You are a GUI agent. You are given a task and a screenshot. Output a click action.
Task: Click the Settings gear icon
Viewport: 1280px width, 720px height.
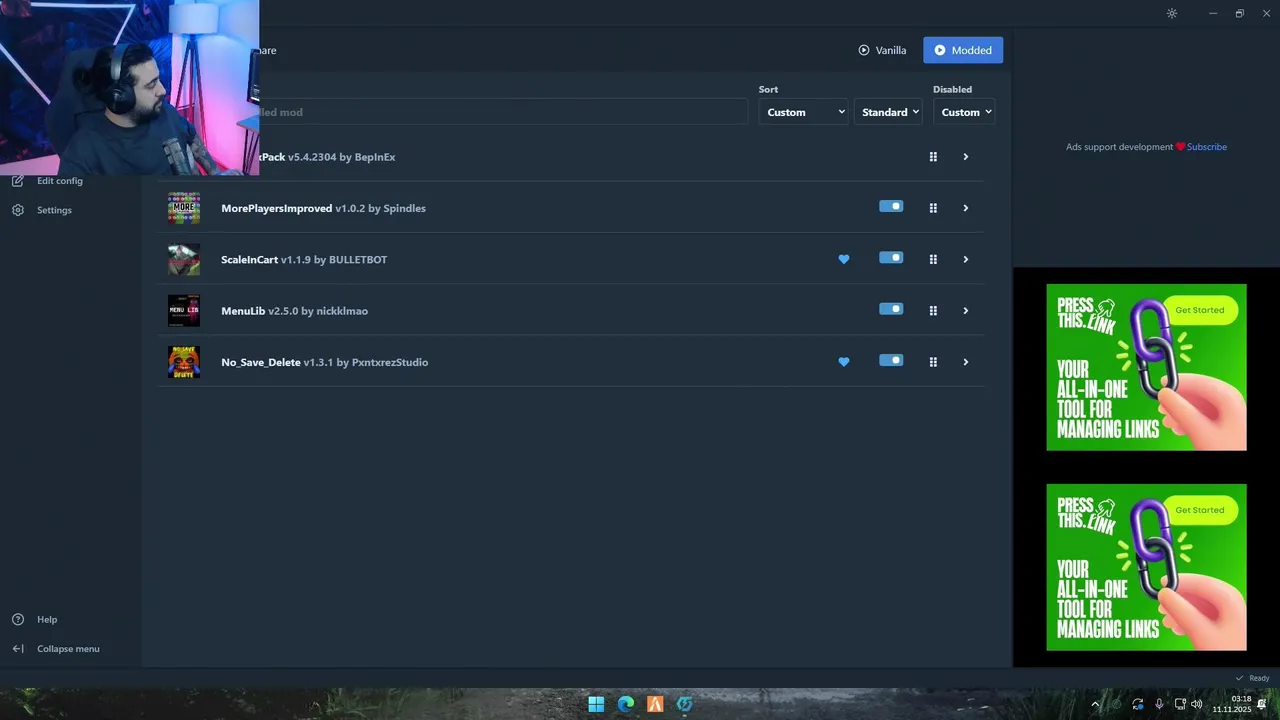pyautogui.click(x=18, y=210)
